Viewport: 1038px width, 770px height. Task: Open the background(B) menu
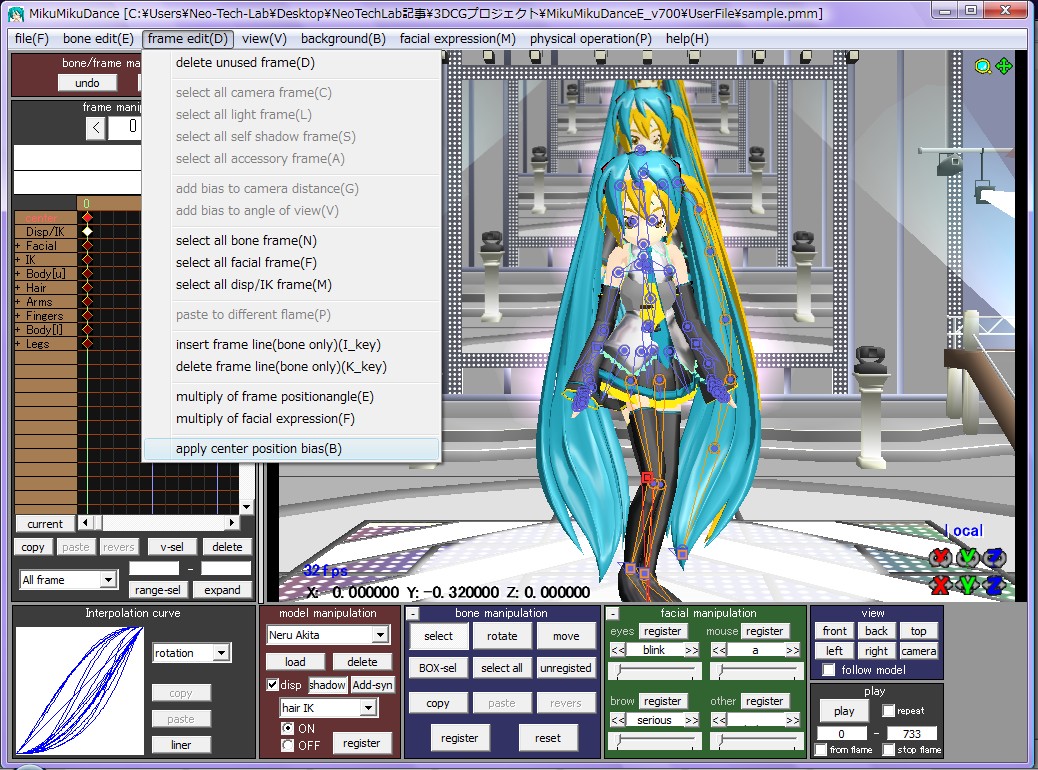(343, 38)
